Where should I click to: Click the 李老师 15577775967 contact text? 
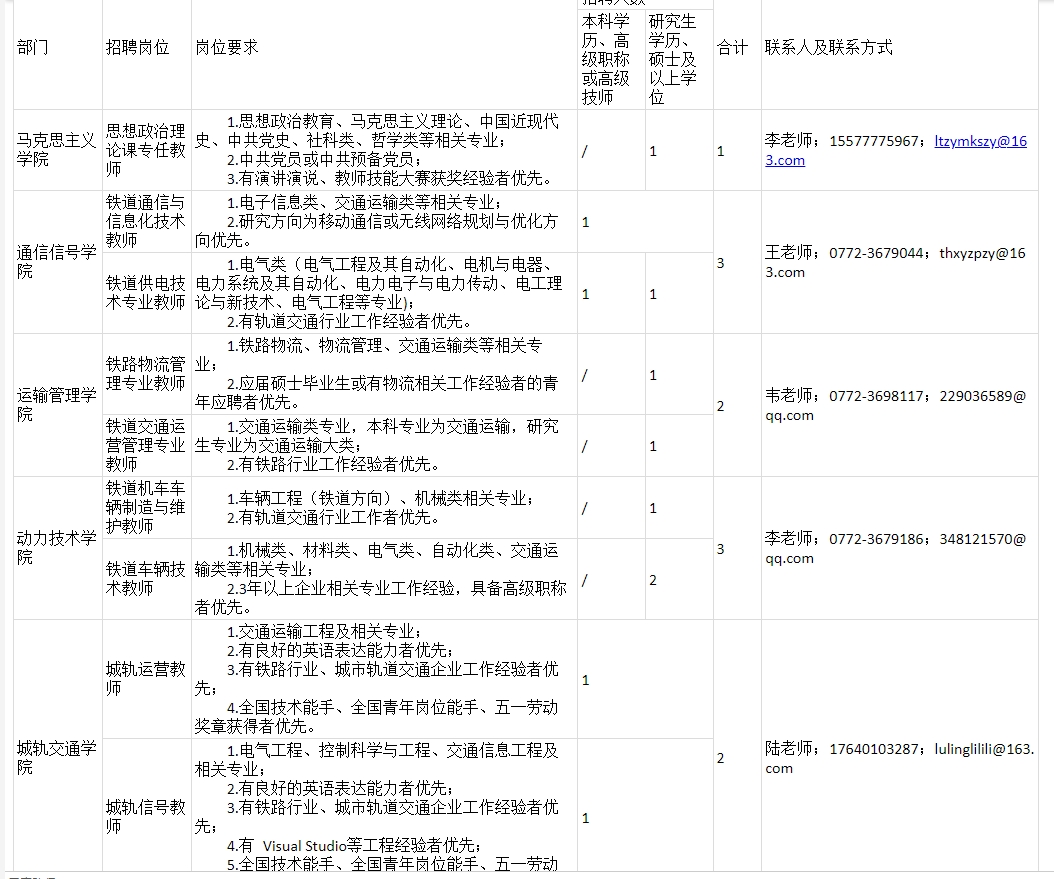pyautogui.click(x=844, y=141)
